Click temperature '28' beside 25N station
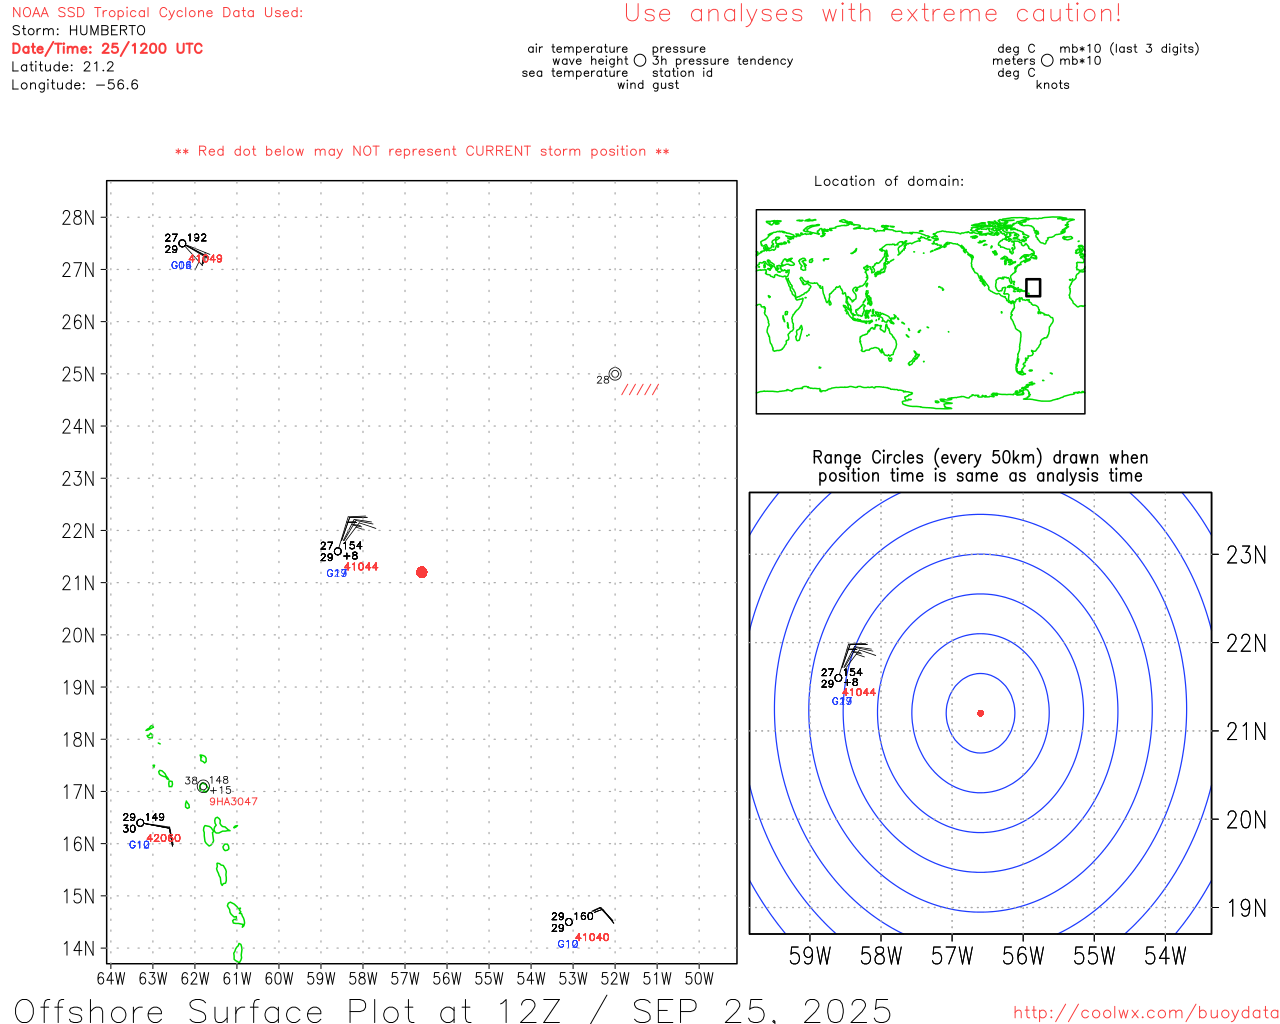The height and width of the screenshot is (1024, 1280). pos(603,380)
